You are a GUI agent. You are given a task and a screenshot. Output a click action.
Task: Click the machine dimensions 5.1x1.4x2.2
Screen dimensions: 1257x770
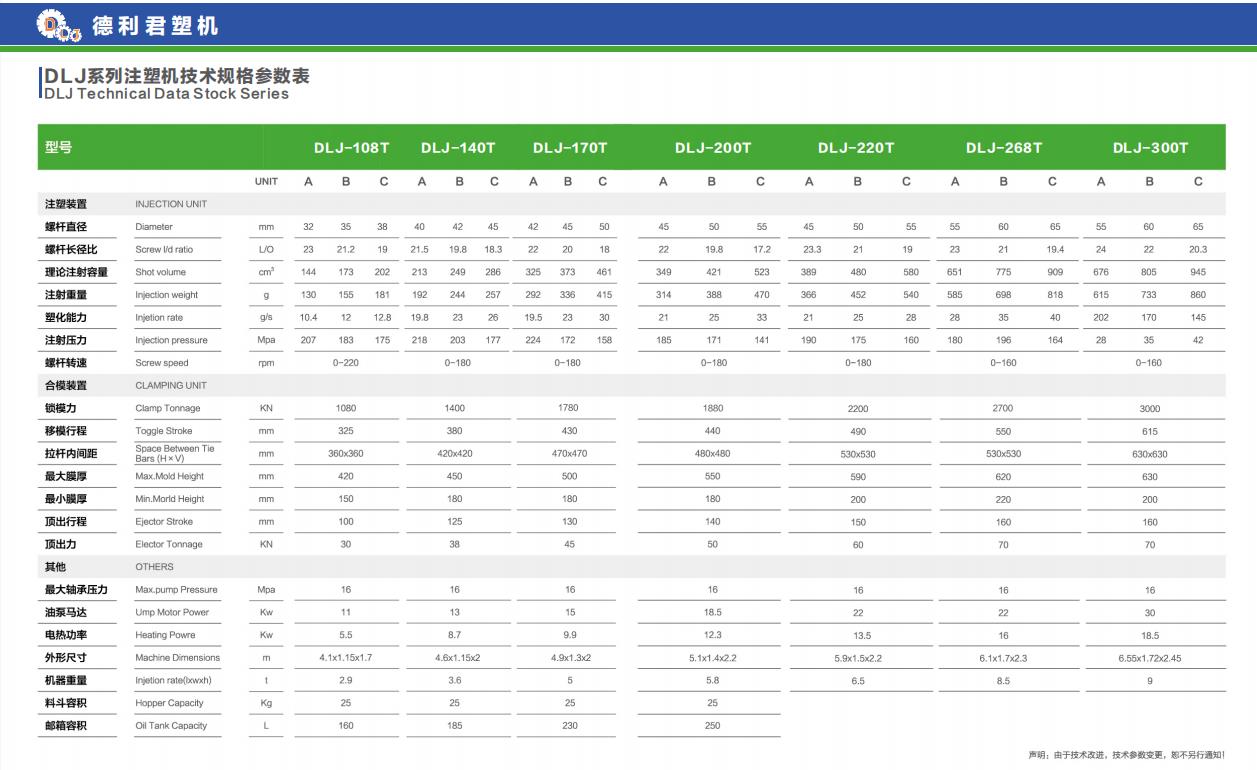pyautogui.click(x=712, y=658)
